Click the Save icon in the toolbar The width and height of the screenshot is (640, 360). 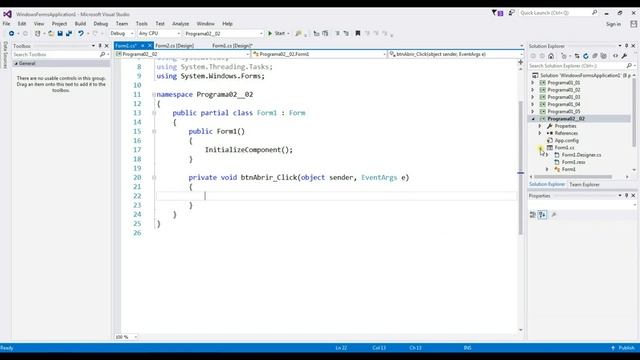(x=60, y=33)
